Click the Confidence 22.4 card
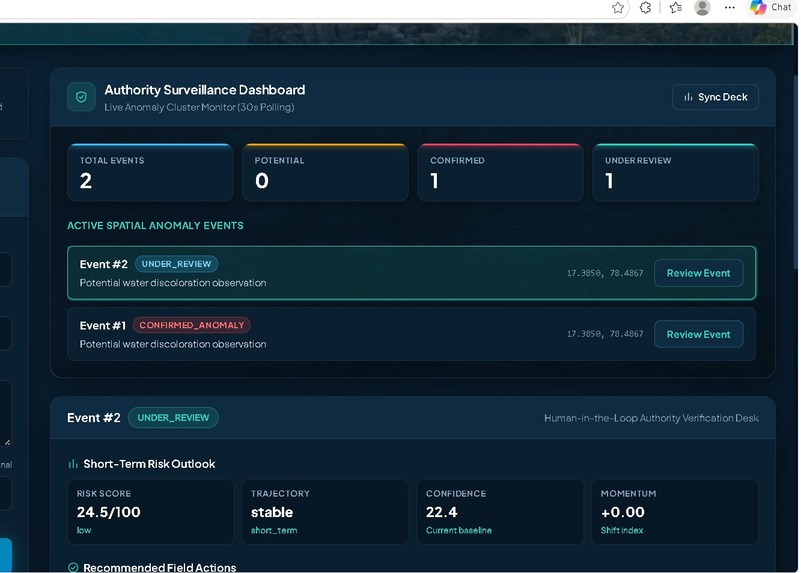The image size is (801, 573). click(x=500, y=512)
